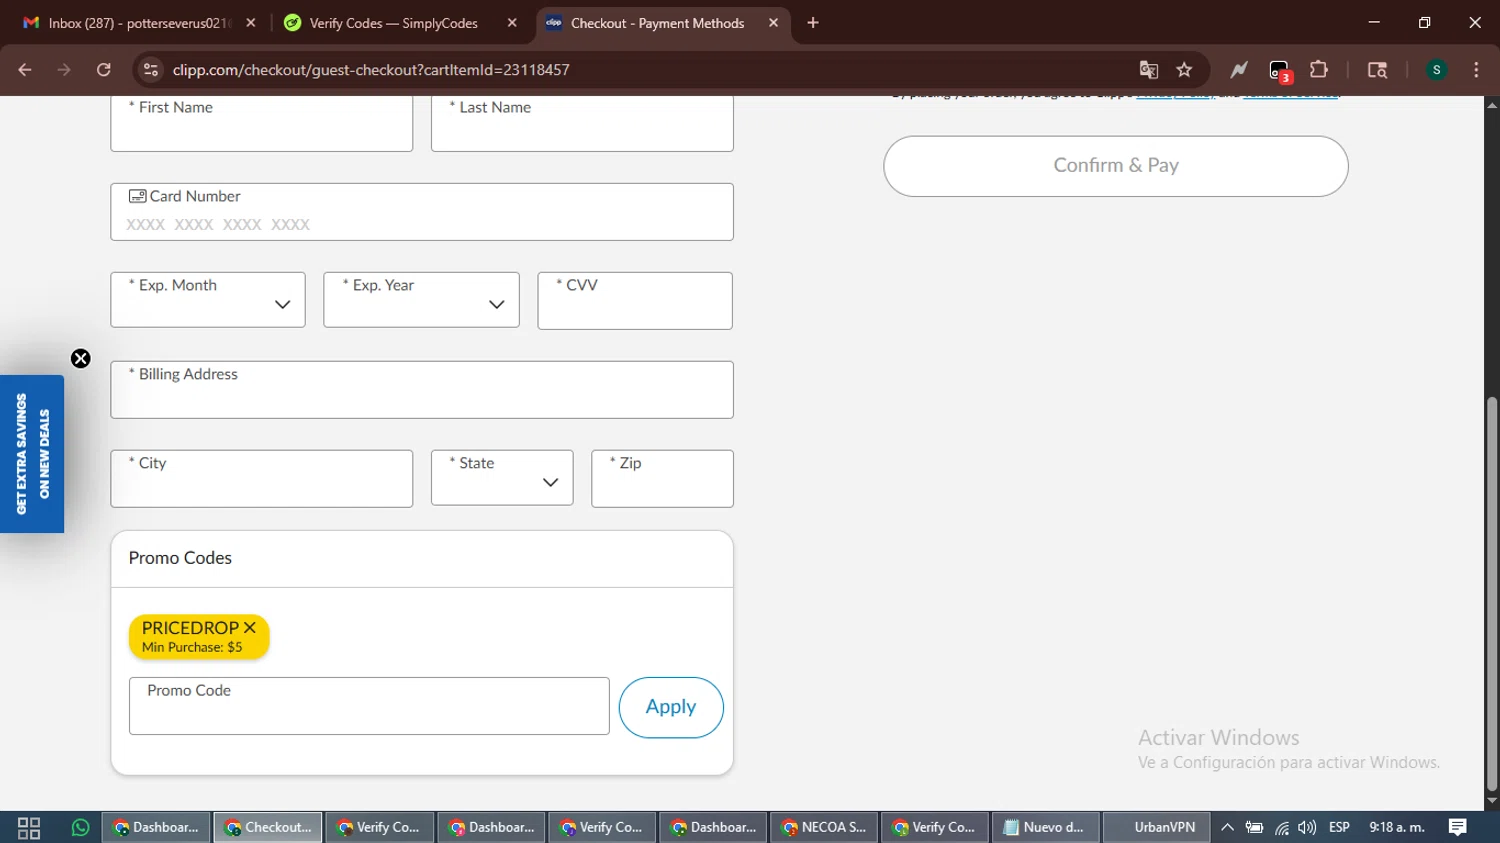
Task: Open the Windows notification center
Action: pyautogui.click(x=1458, y=828)
